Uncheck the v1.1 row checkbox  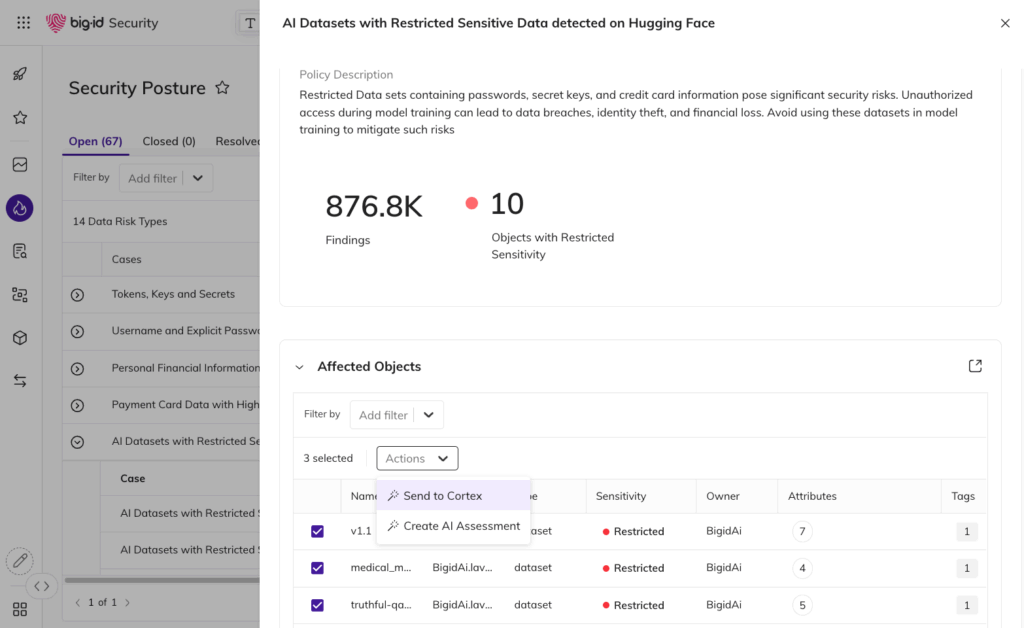pyautogui.click(x=317, y=531)
